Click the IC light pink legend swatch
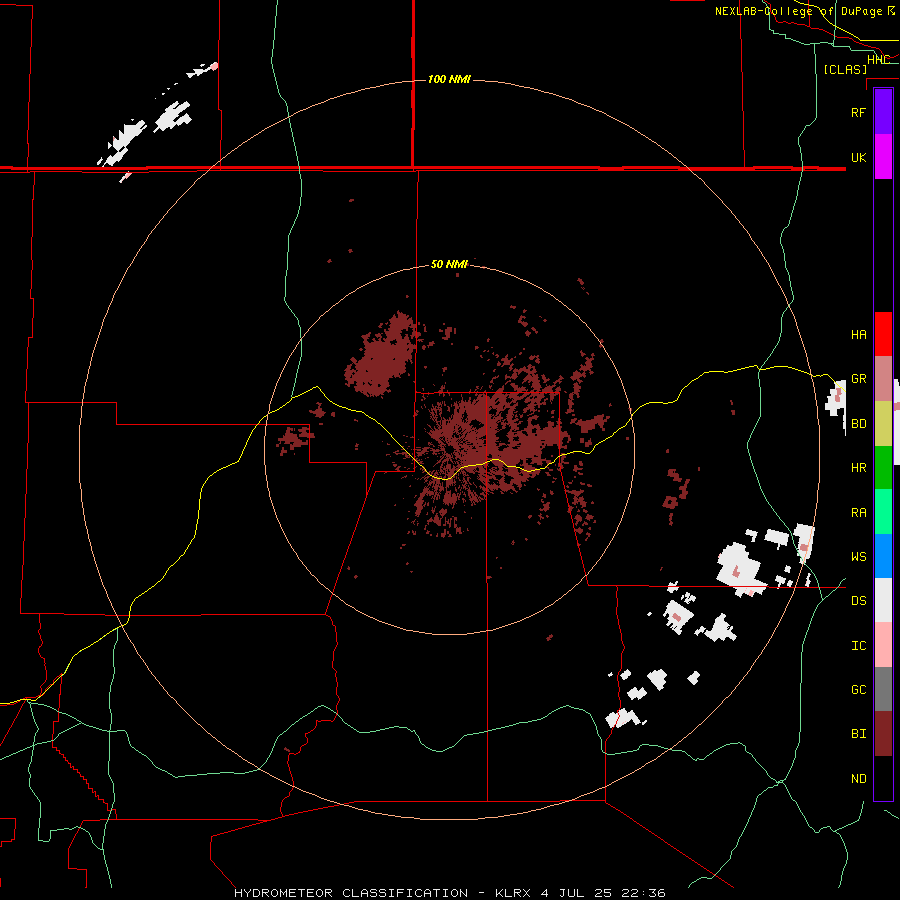 pyautogui.click(x=883, y=645)
